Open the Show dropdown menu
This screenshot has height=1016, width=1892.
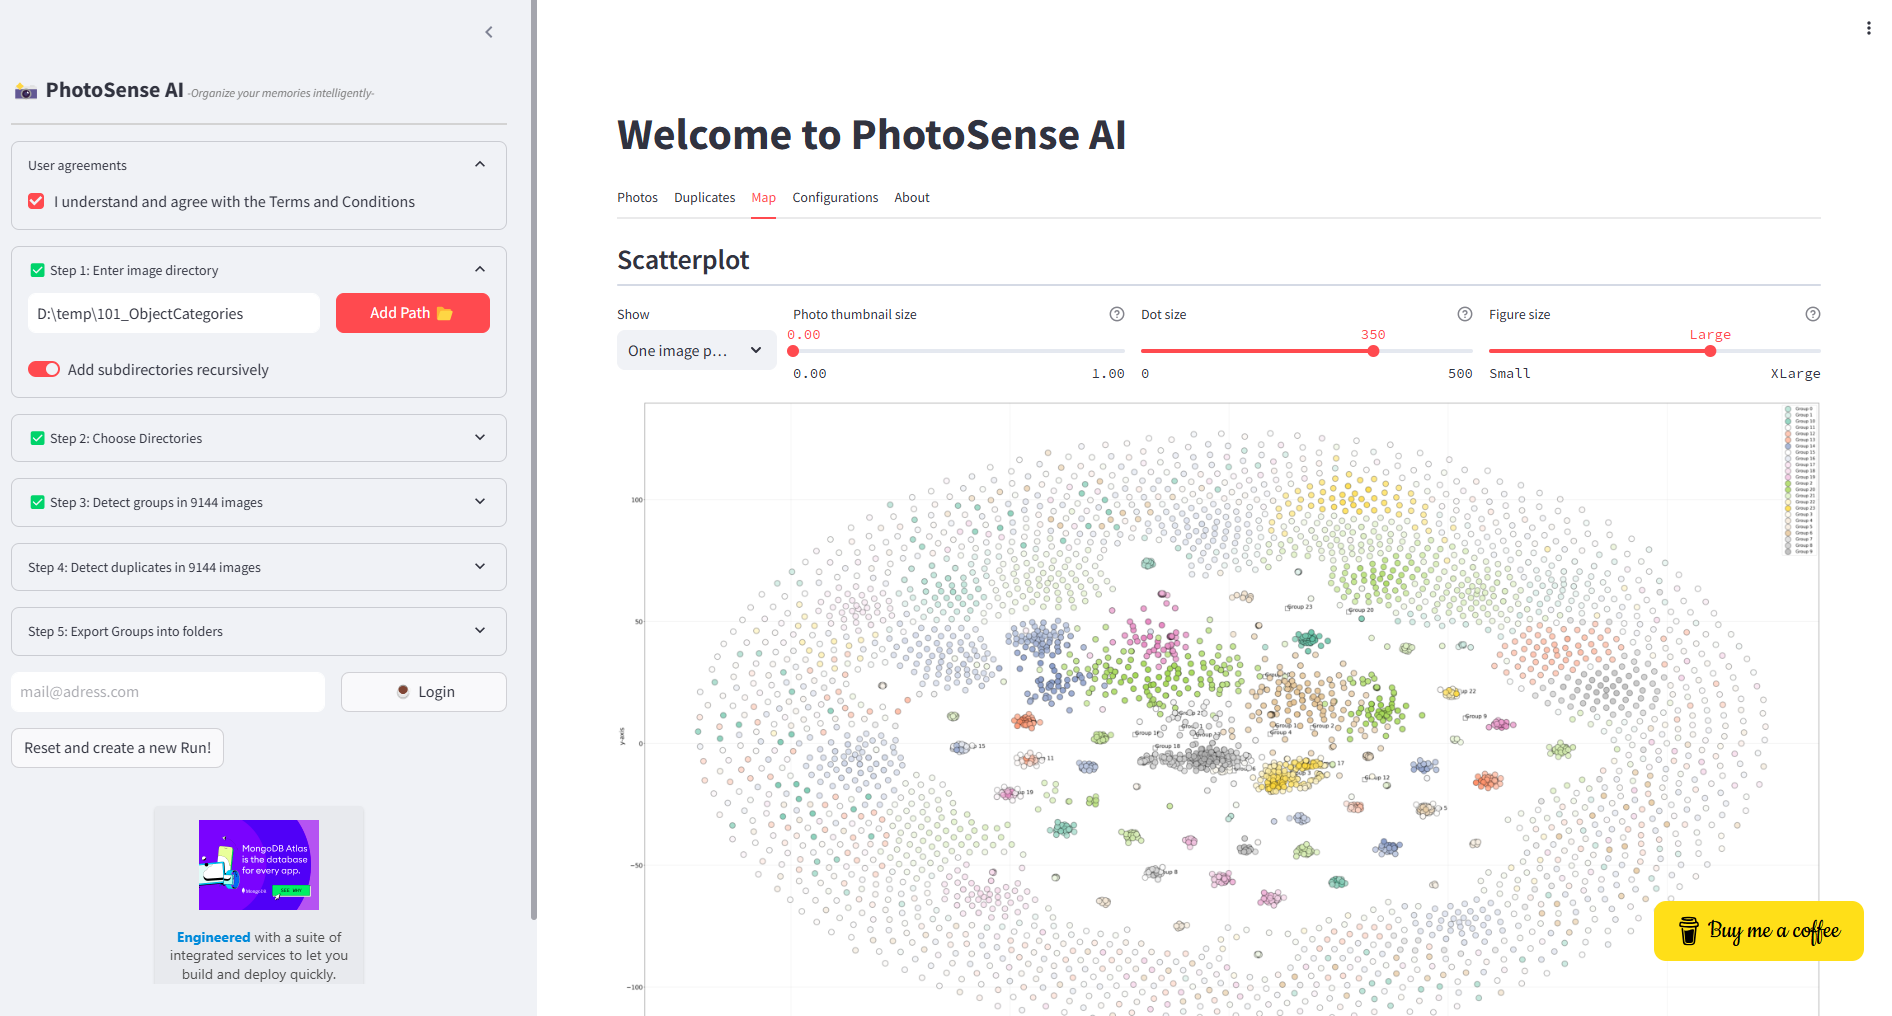(x=697, y=350)
